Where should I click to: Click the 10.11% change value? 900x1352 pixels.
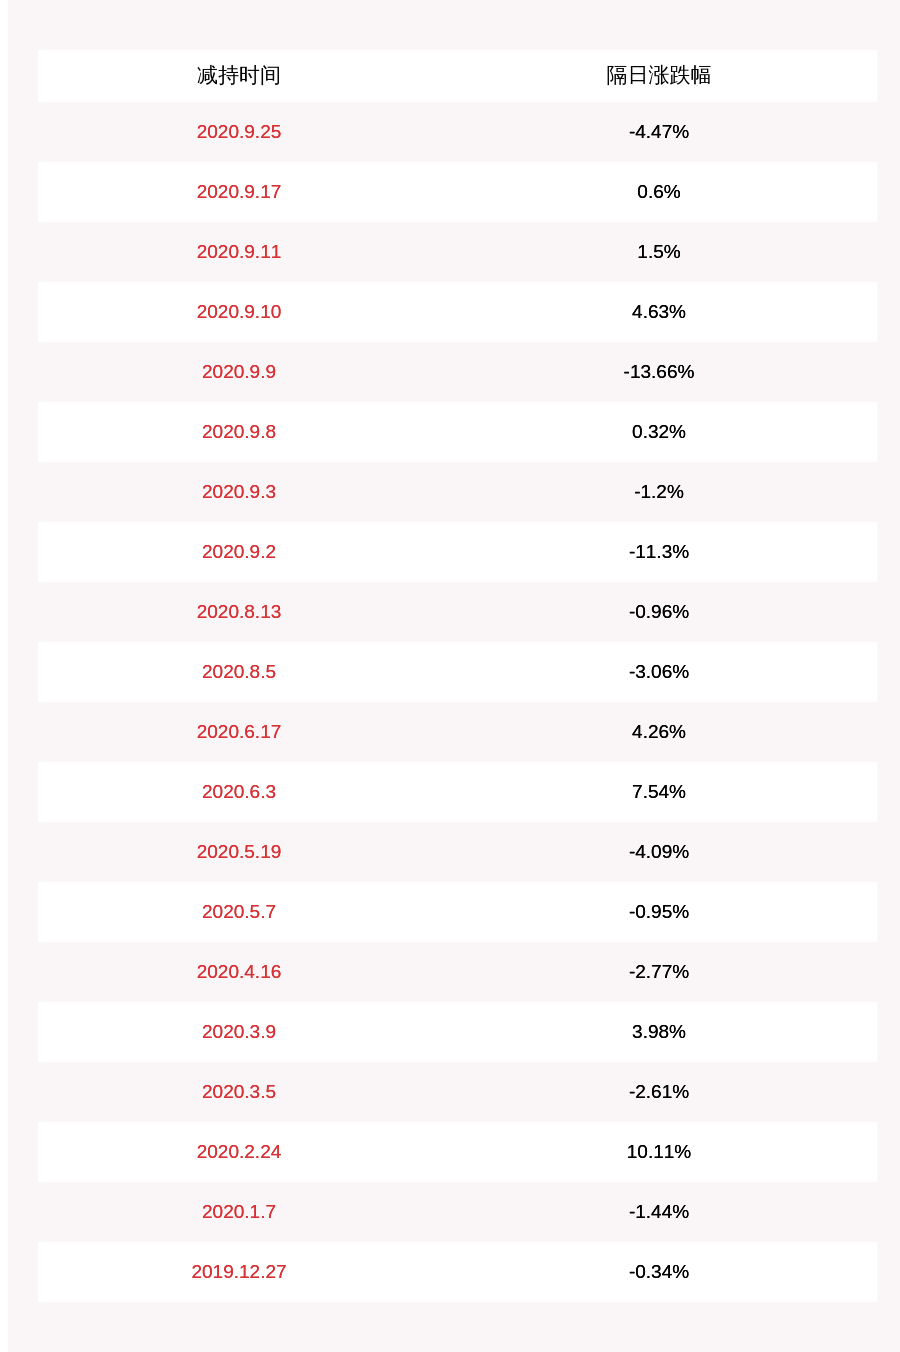pyautogui.click(x=658, y=1152)
